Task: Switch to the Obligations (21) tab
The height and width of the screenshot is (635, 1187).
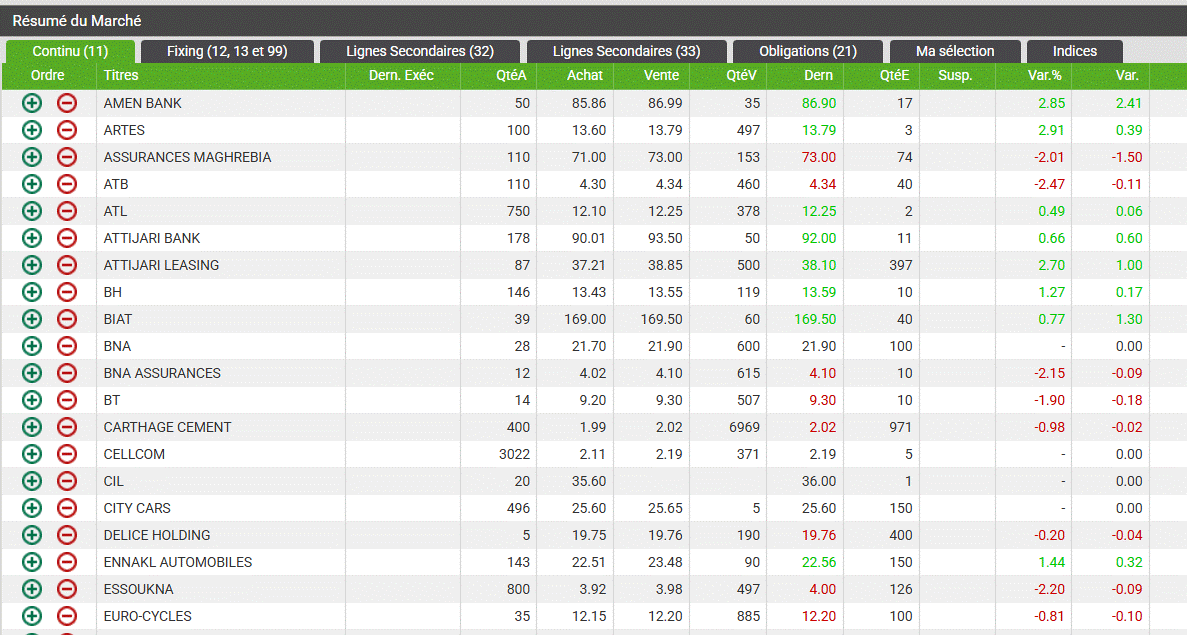Action: coord(808,51)
